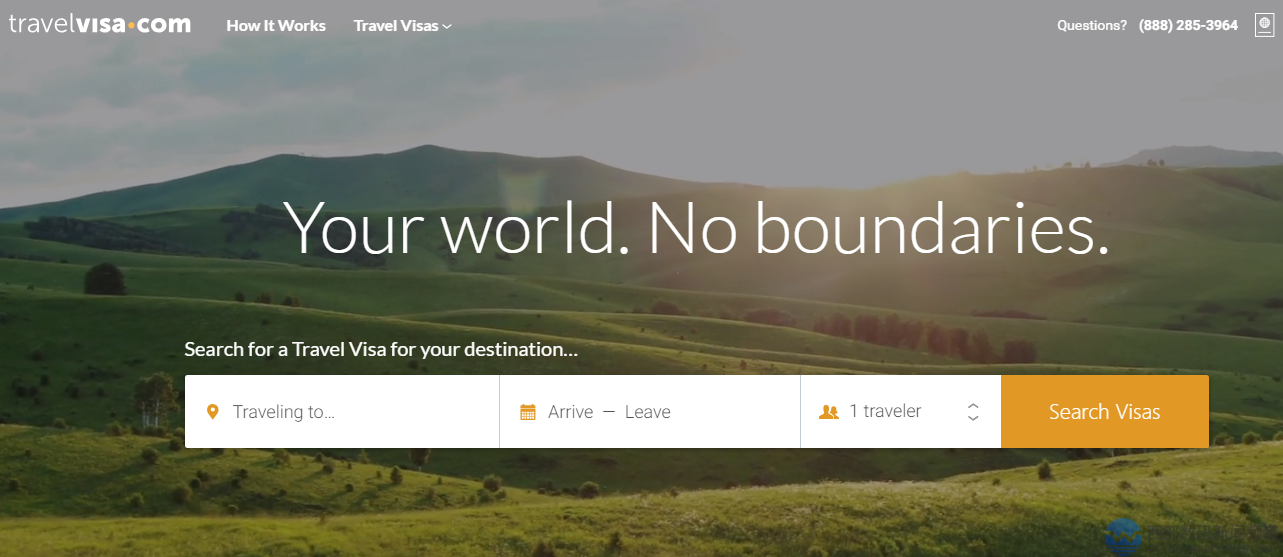Image resolution: width=1283 pixels, height=557 pixels.
Task: Call the (888) 285-3964 phone link
Action: (1188, 26)
